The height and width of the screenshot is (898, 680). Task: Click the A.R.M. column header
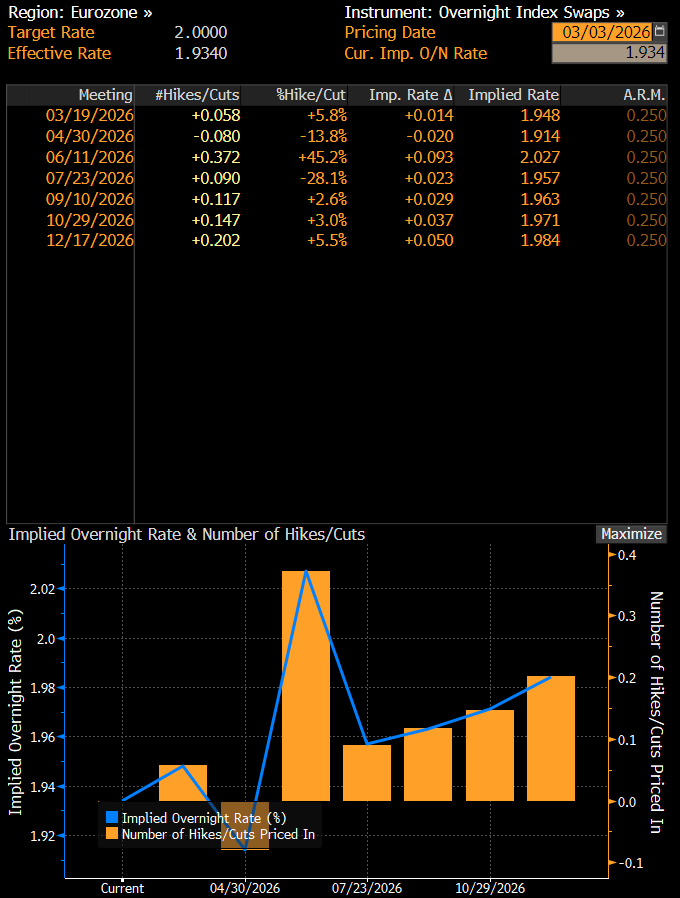[643, 95]
